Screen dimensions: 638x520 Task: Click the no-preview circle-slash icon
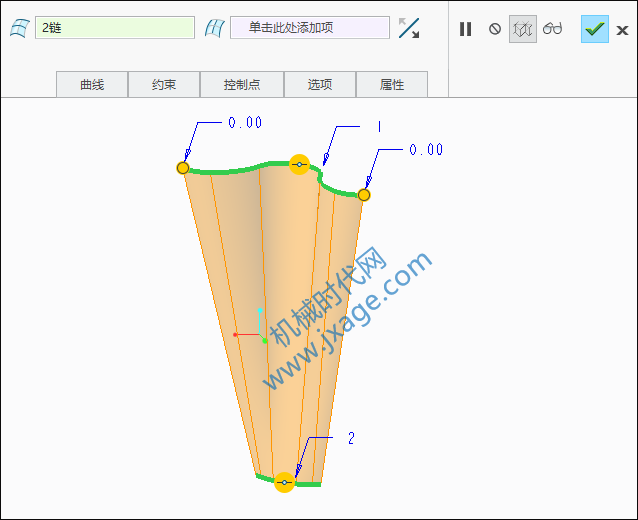point(495,29)
